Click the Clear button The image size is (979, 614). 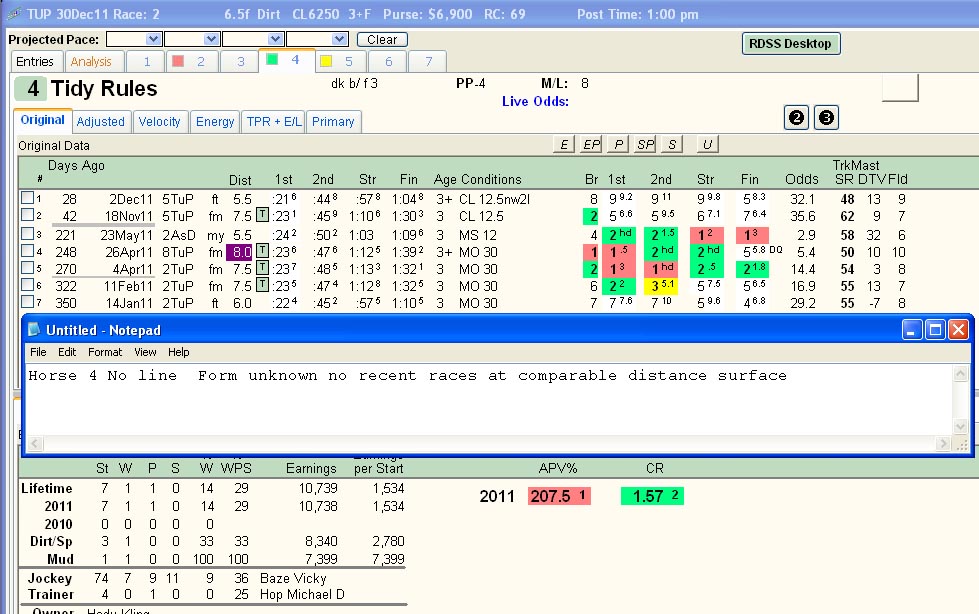(382, 39)
